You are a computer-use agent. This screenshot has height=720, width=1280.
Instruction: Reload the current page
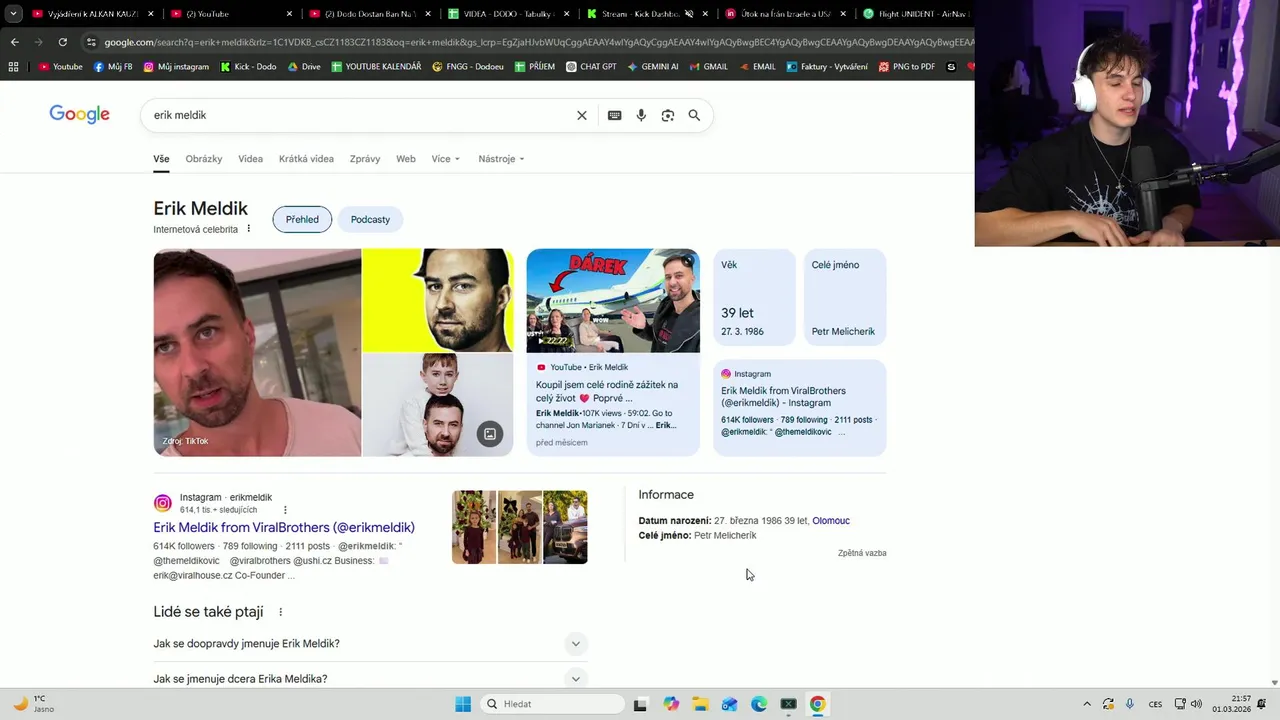coord(62,42)
